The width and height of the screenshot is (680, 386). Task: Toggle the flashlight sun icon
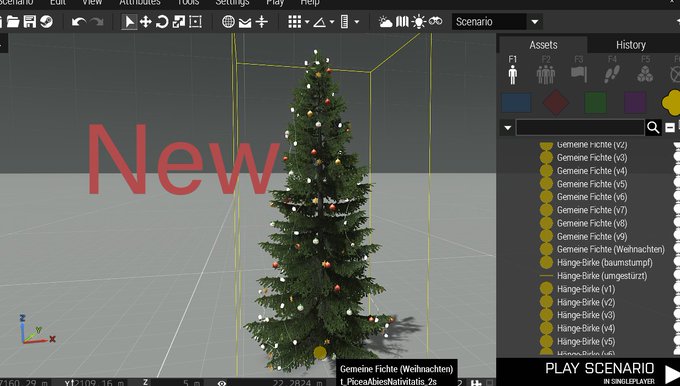click(x=419, y=22)
